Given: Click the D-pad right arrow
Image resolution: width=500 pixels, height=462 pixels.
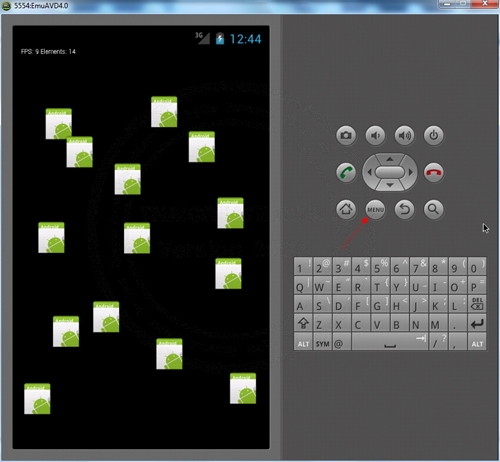Looking at the screenshot, I should click(x=411, y=172).
